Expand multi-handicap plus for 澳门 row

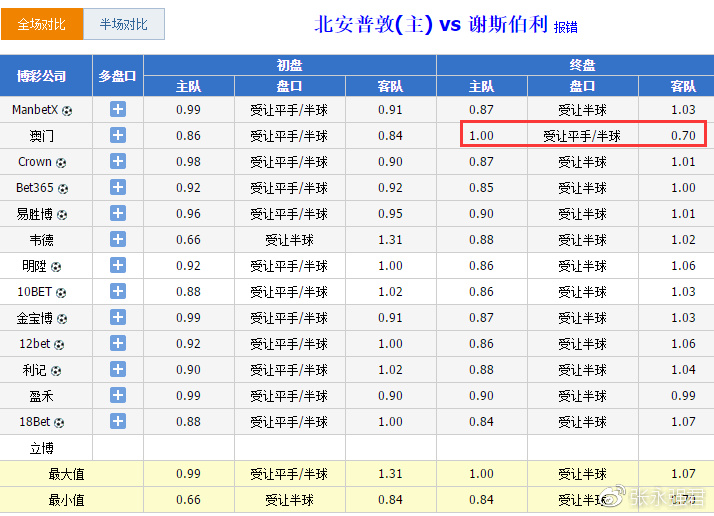(x=118, y=135)
